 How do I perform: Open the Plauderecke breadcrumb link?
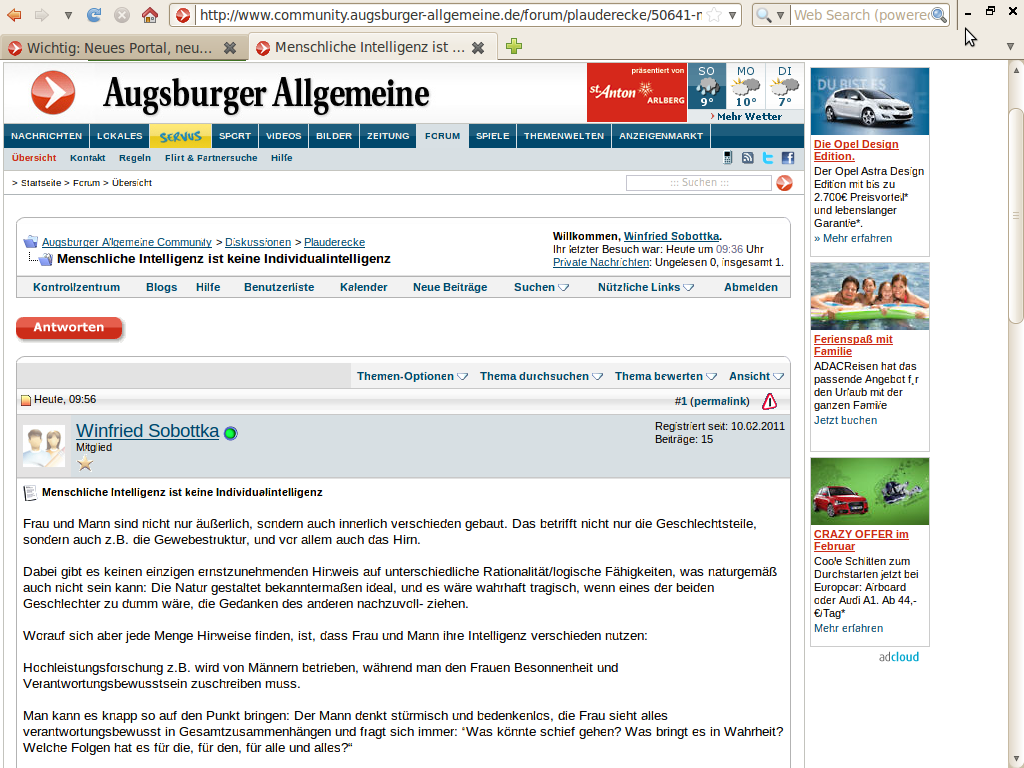click(334, 242)
